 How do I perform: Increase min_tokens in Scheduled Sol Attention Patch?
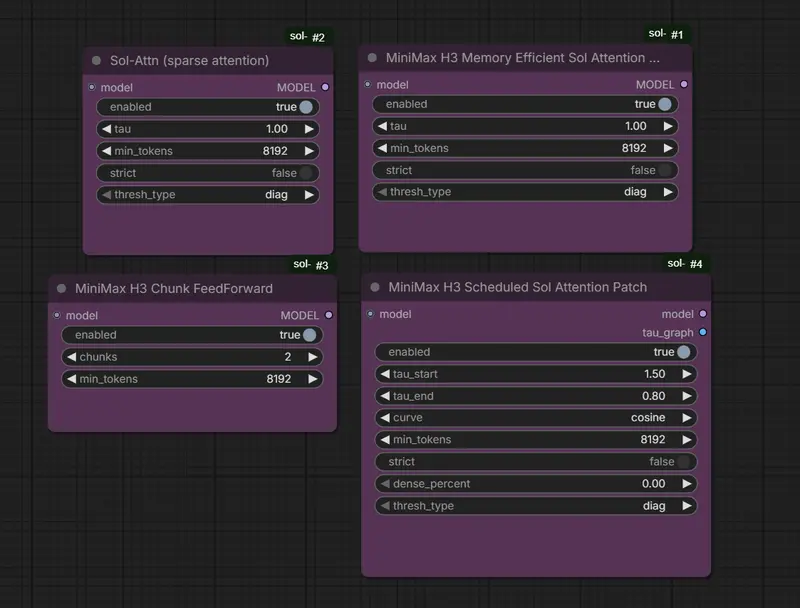pos(687,440)
